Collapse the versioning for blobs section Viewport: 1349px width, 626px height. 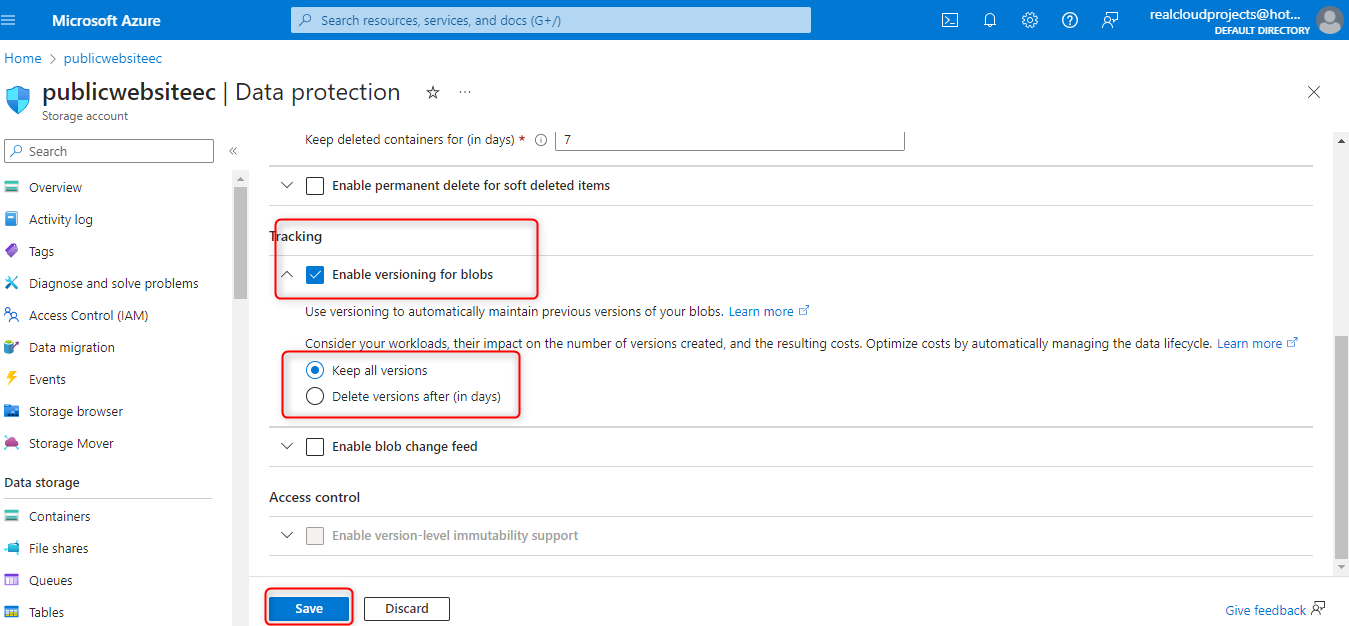pos(287,274)
